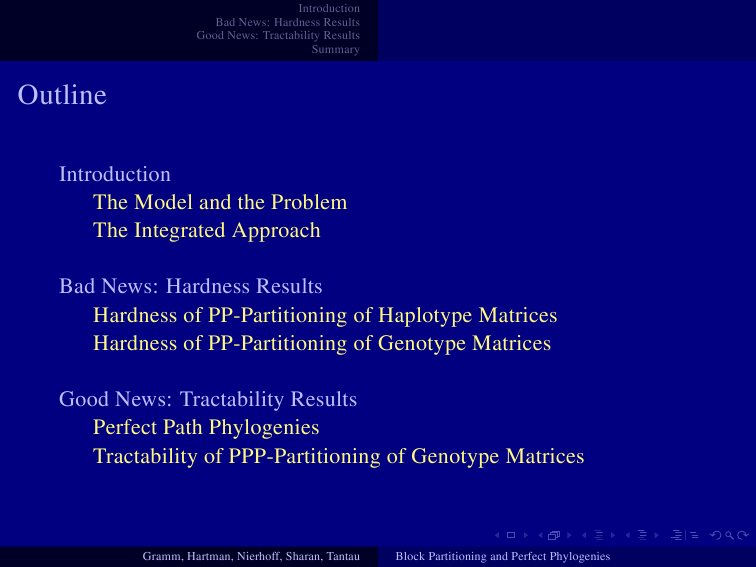756x567 pixels.
Task: Open Hardness of PP-Partitioning of Haplotype Matrices
Action: 325,315
